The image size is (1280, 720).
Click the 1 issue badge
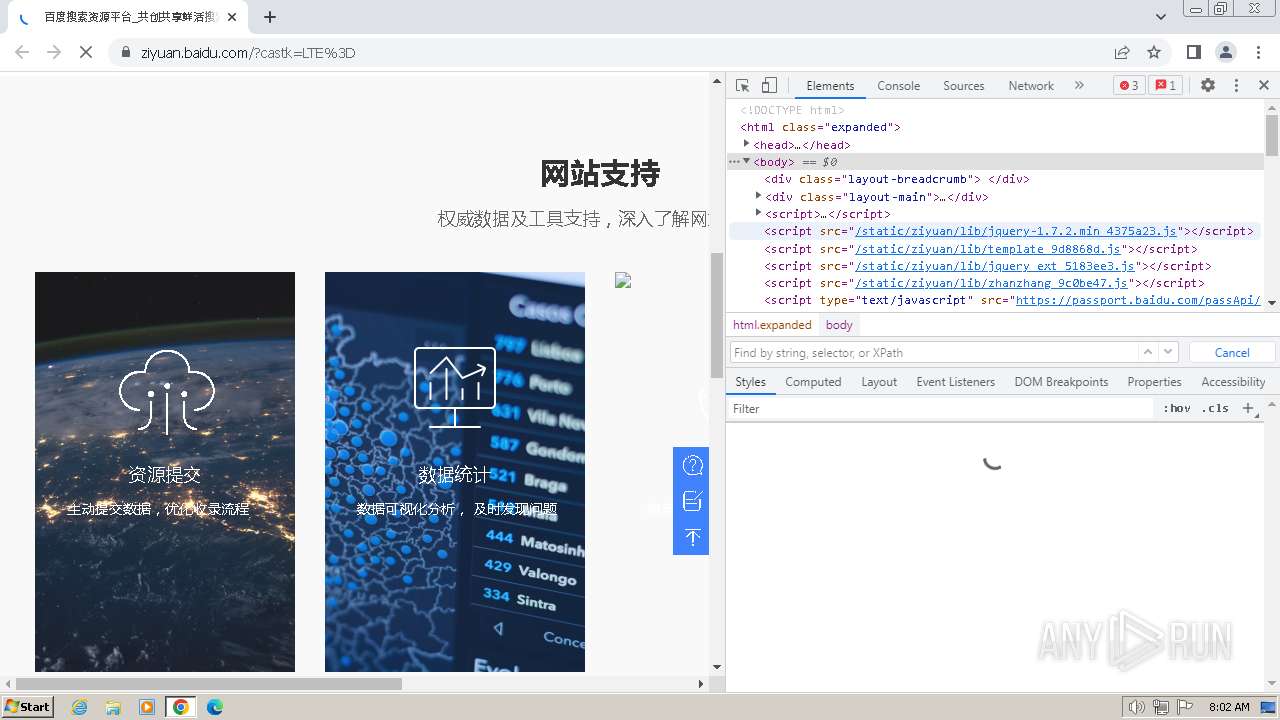click(1165, 86)
